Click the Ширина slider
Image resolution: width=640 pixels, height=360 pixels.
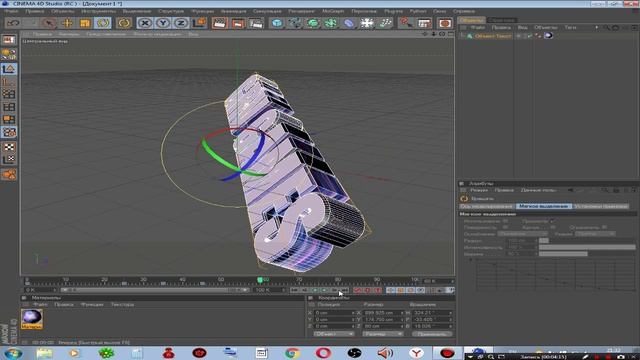587,254
